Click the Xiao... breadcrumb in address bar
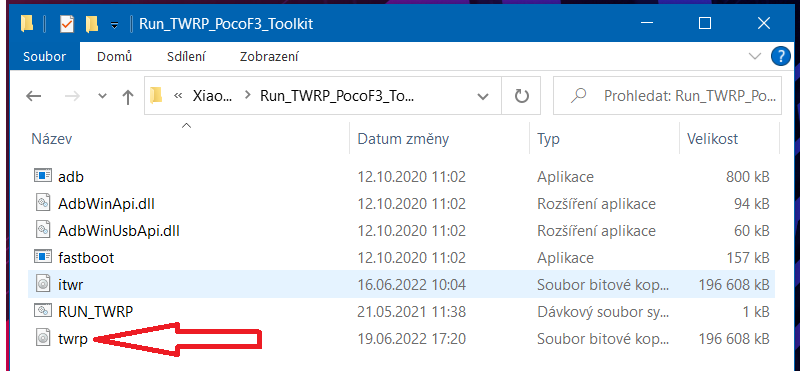 coord(212,96)
